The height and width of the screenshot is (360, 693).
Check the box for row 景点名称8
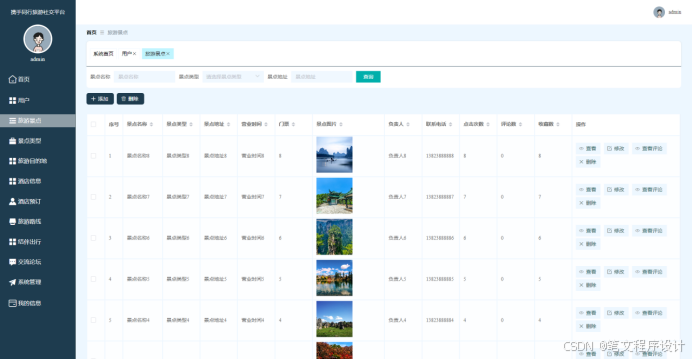click(93, 156)
